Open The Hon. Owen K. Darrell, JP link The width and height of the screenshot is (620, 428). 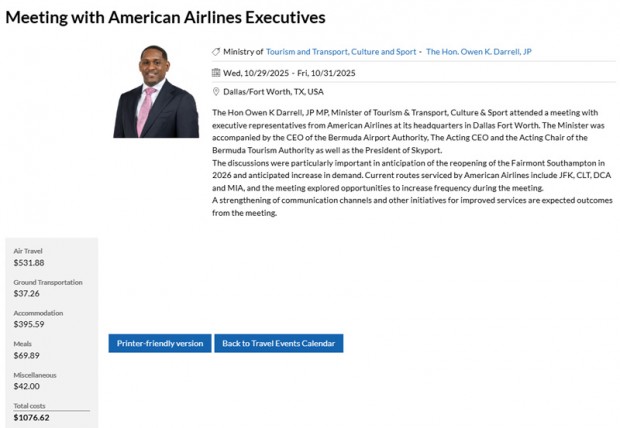coord(479,51)
